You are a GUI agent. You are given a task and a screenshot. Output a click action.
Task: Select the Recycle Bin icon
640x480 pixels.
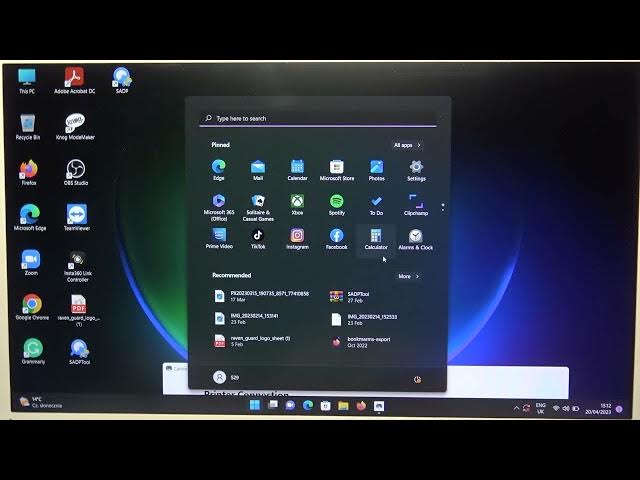pos(28,127)
